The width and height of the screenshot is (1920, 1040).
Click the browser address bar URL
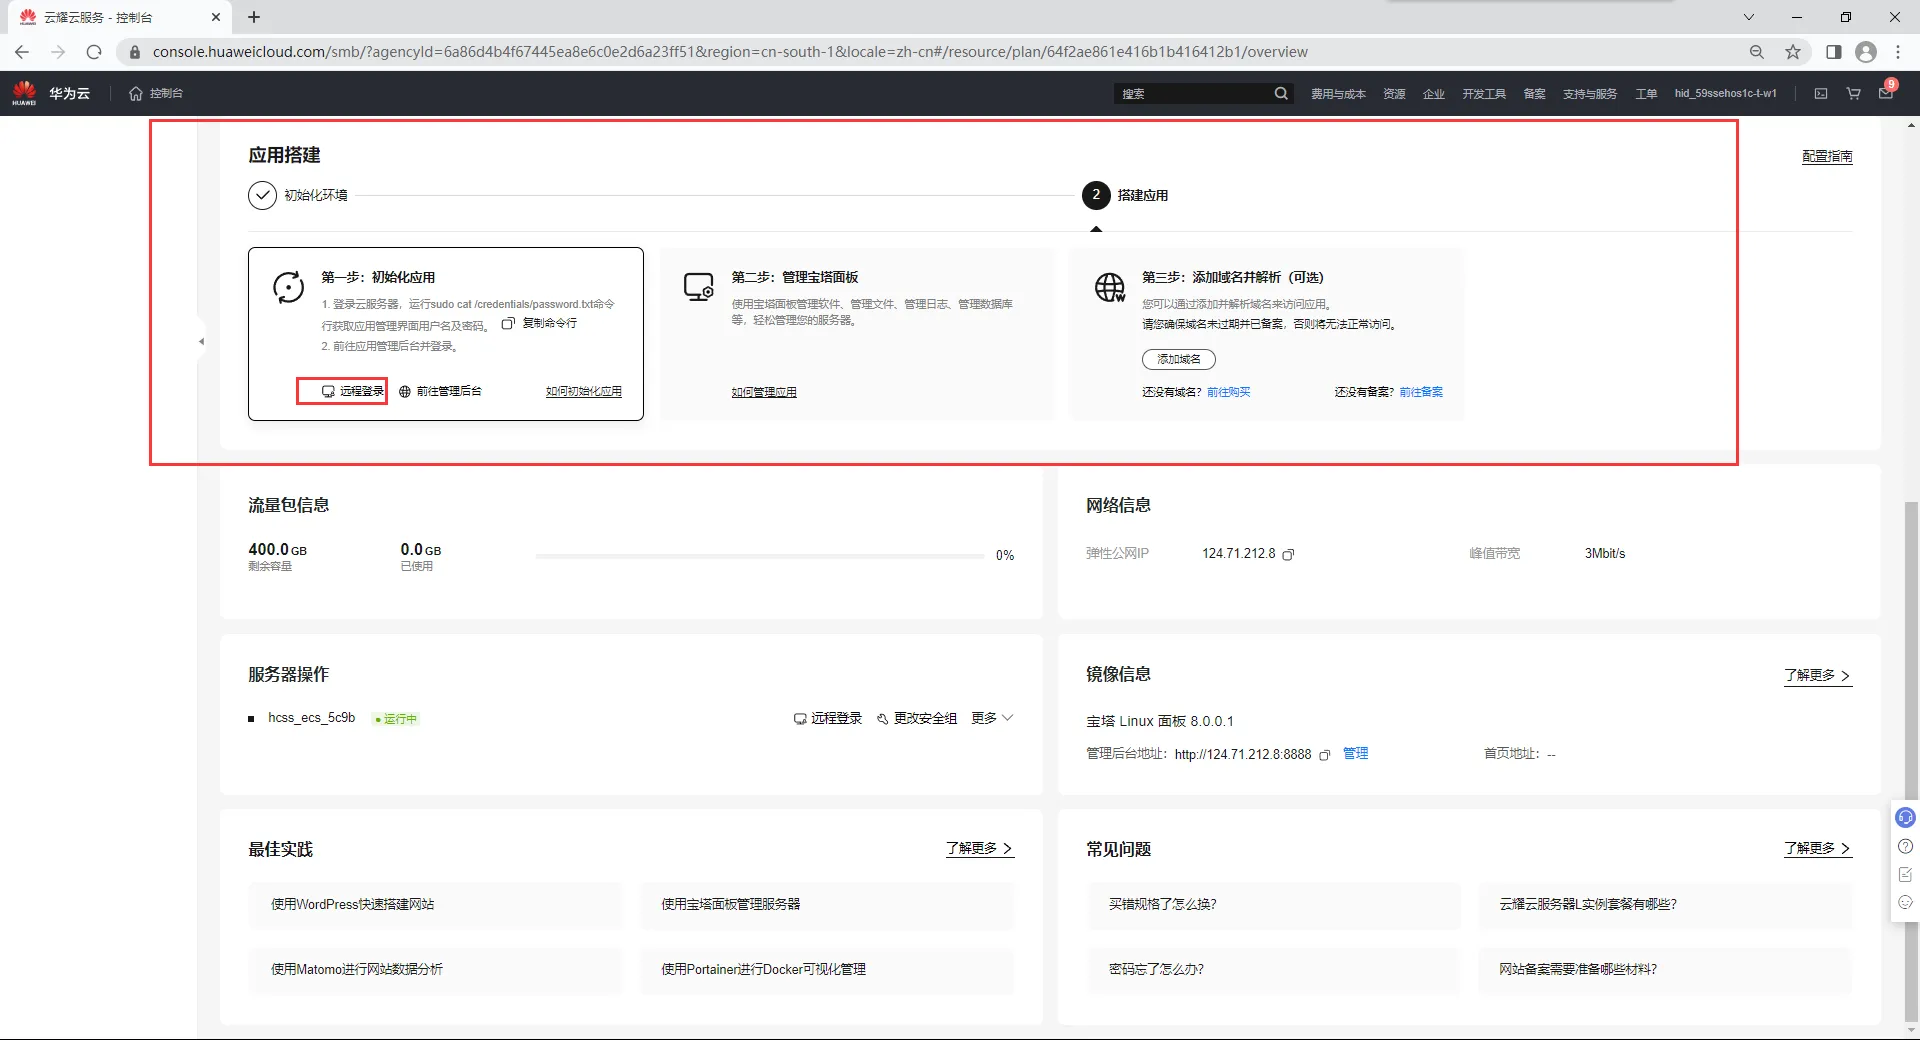[730, 52]
